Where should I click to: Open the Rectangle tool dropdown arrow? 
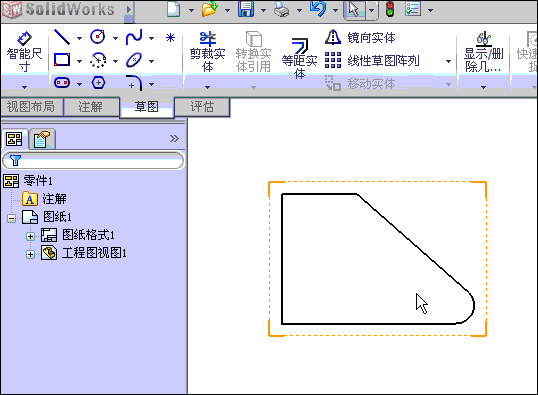[79, 61]
